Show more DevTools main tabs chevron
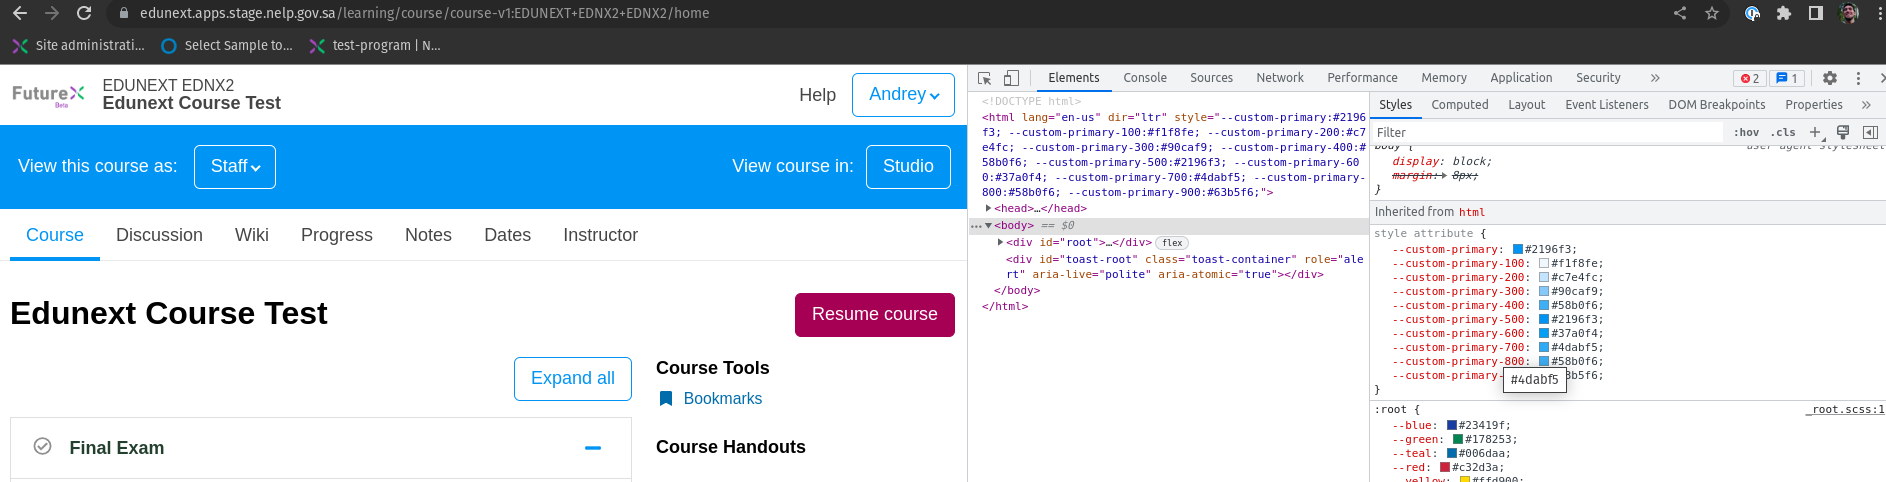 click(1655, 78)
